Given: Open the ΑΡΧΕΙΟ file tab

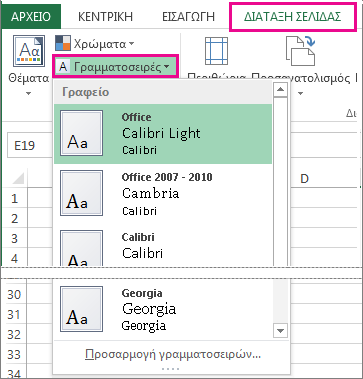Looking at the screenshot, I should tap(31, 16).
